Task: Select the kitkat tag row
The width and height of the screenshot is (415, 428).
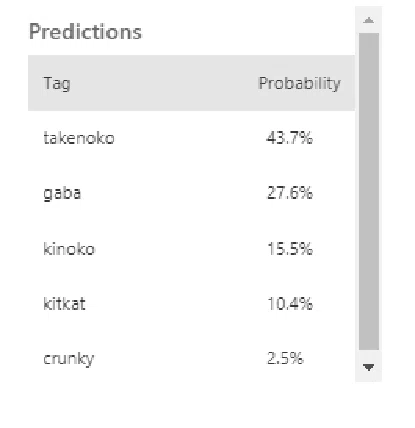Action: 191,304
